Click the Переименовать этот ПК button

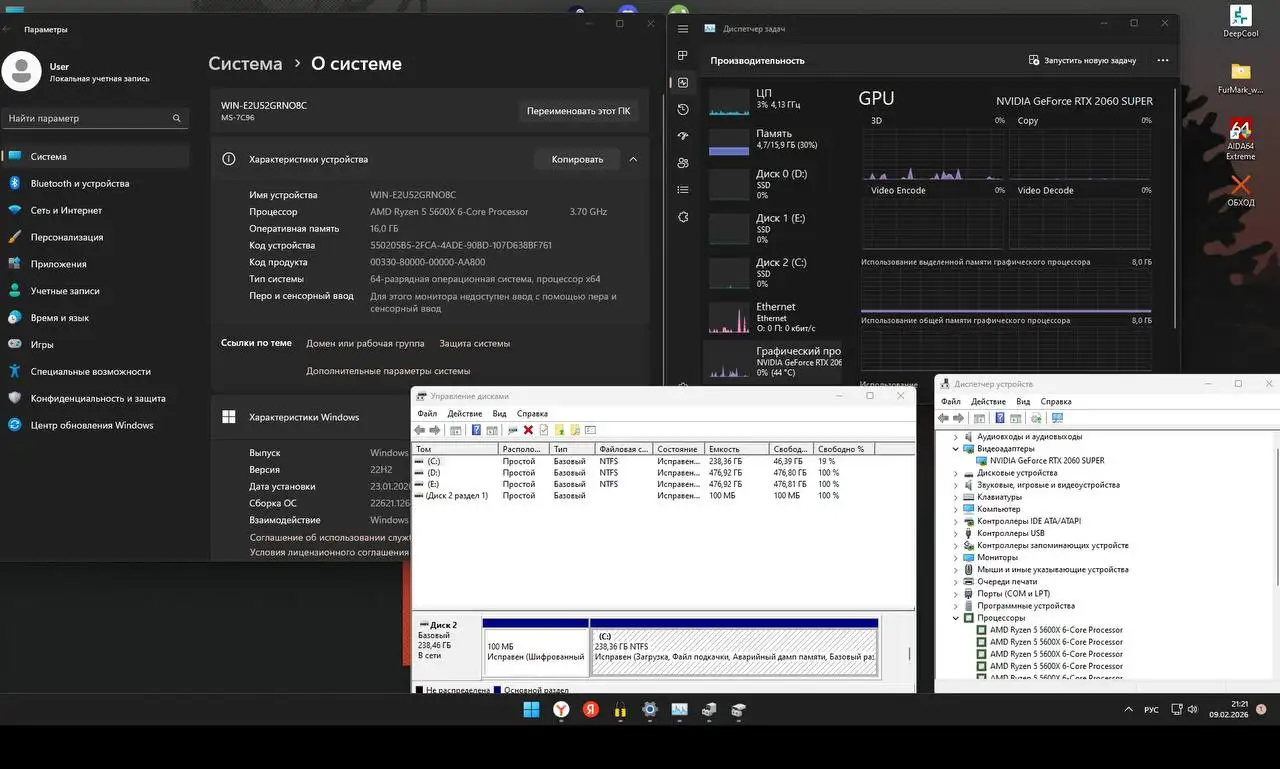(x=578, y=111)
